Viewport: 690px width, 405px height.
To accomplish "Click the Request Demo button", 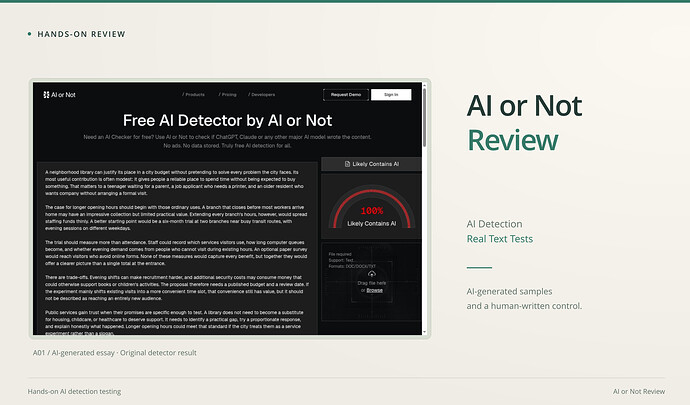I will click(346, 95).
